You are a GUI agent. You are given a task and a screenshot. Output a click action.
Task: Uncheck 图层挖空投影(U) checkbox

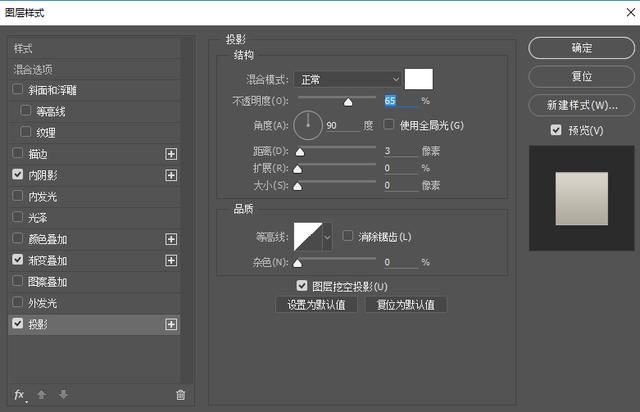click(302, 285)
